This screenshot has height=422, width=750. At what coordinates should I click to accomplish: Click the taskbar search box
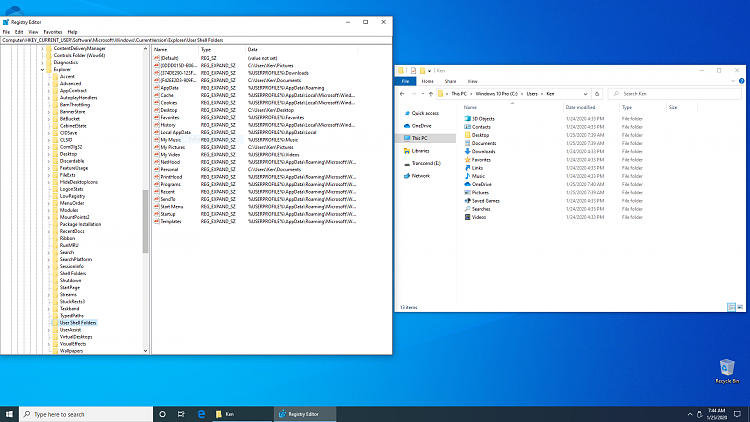point(86,414)
